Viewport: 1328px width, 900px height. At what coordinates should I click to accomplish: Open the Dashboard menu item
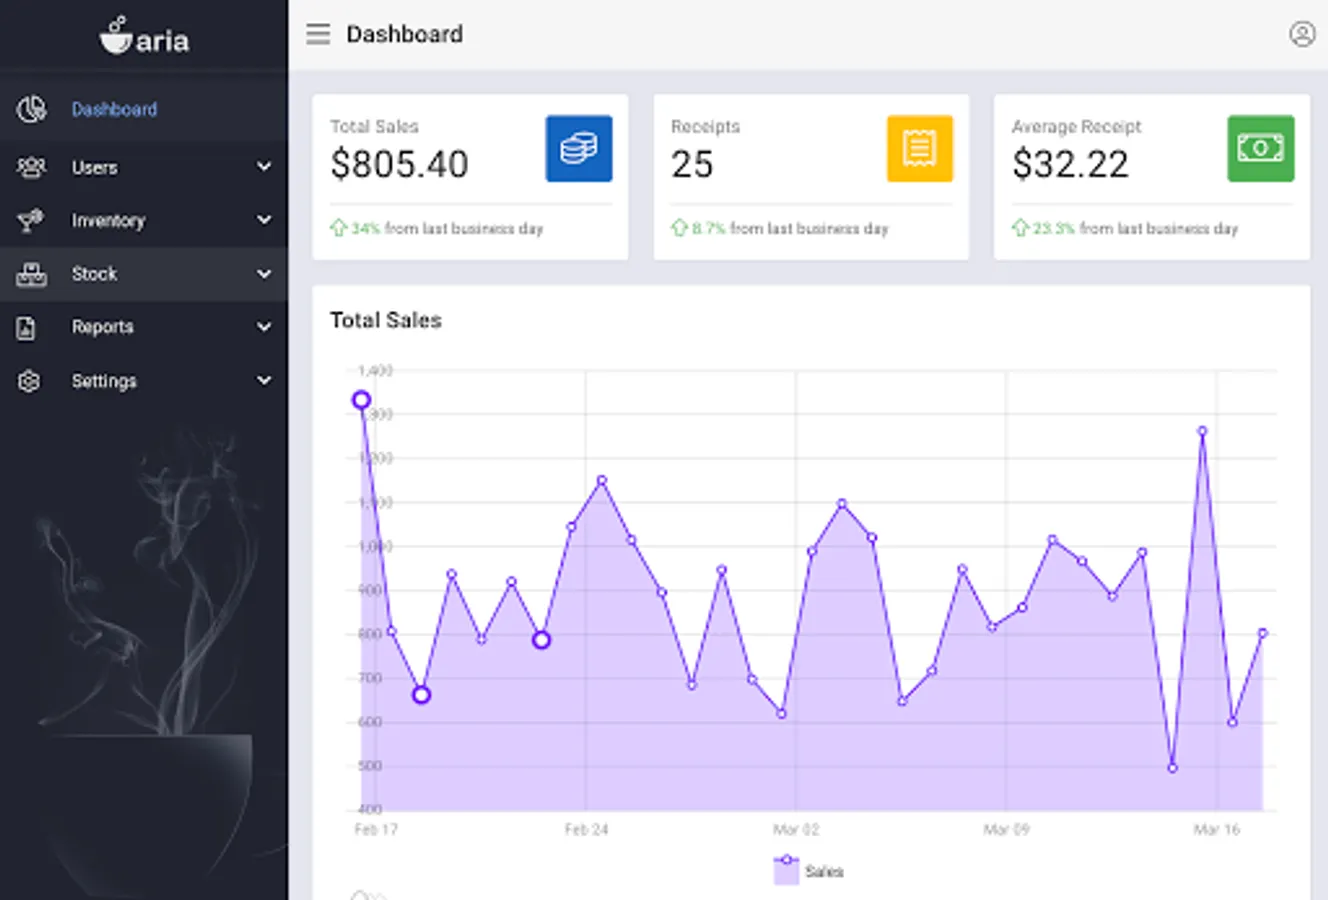[144, 109]
